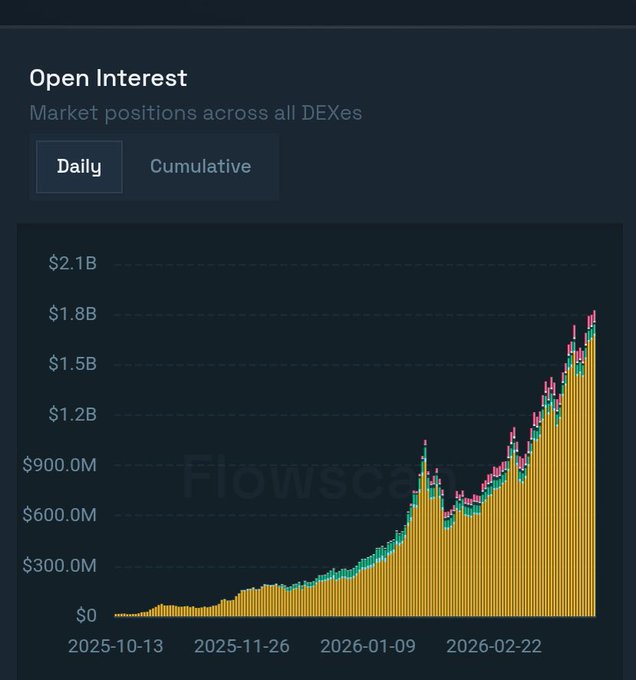Click the $600.0M y-axis label
The width and height of the screenshot is (636, 680).
point(62,515)
